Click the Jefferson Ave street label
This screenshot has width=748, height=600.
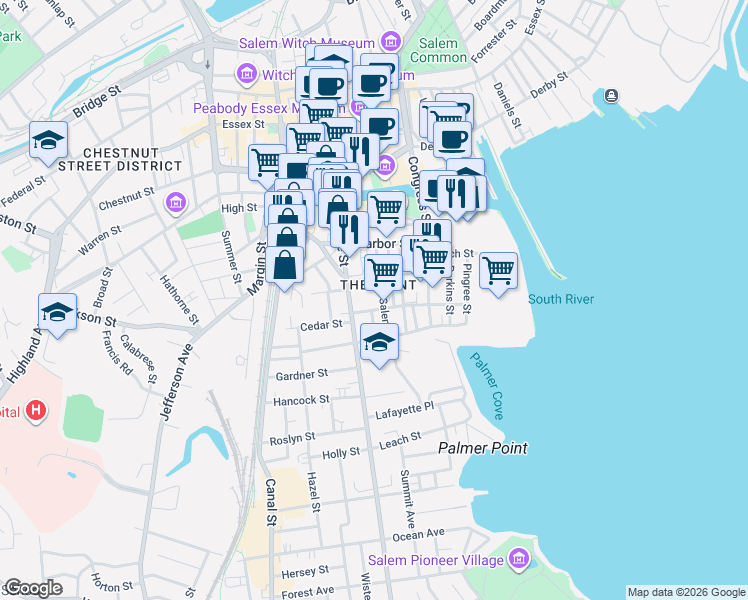coord(177,383)
